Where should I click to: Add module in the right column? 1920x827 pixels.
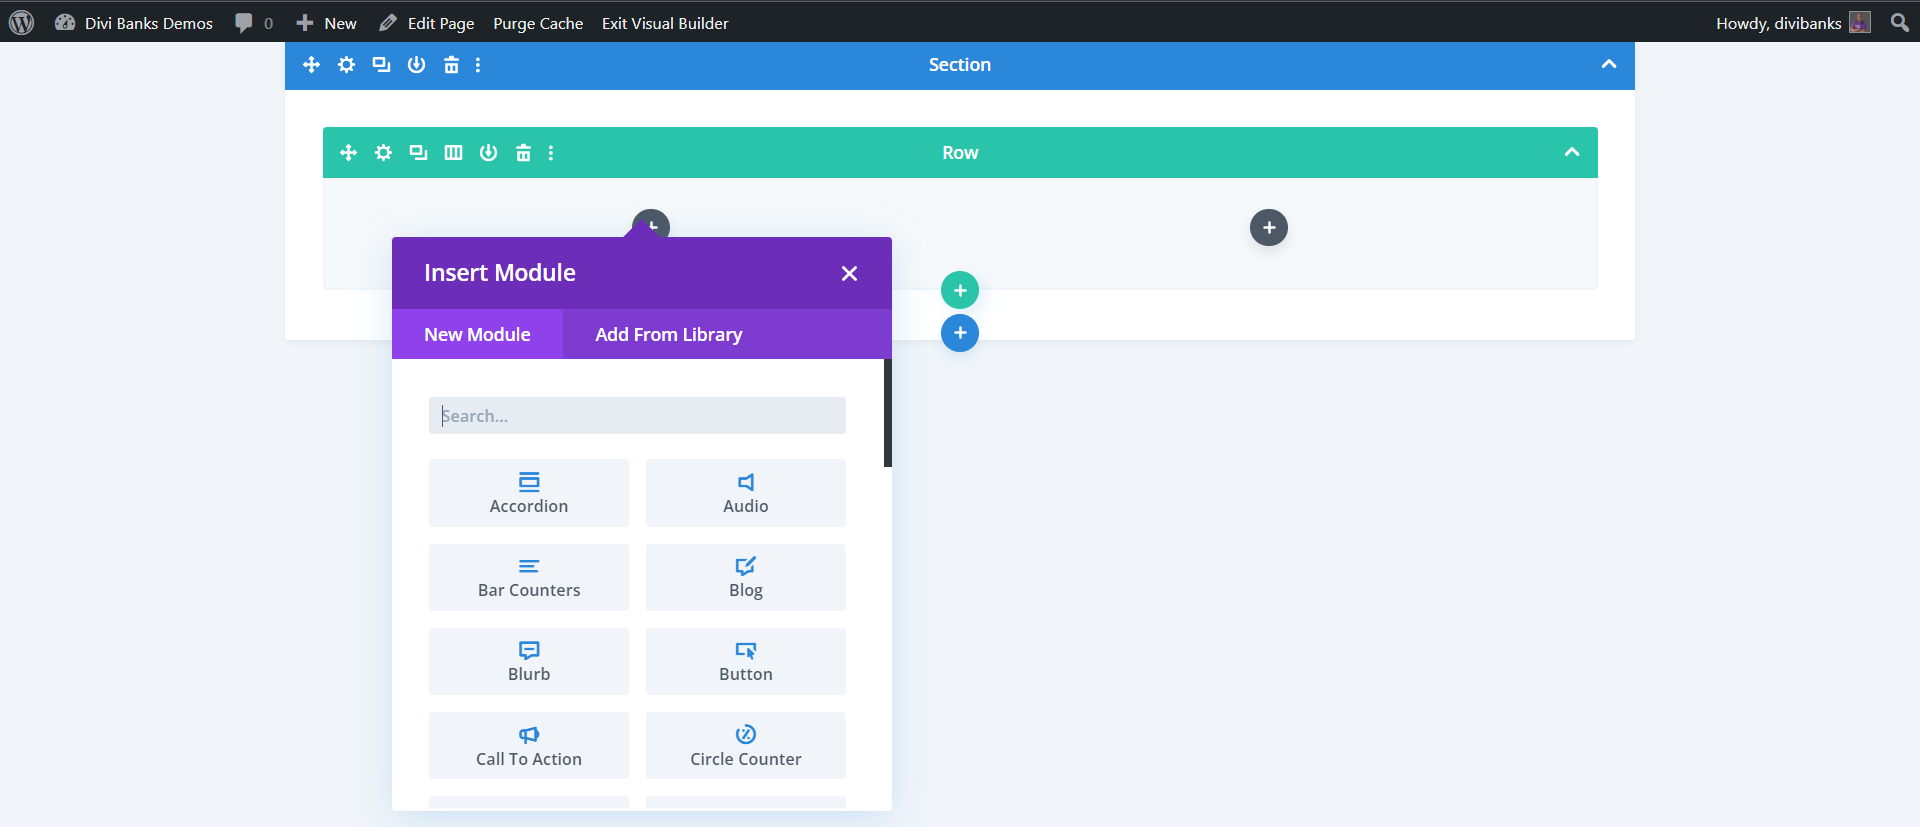(1269, 228)
